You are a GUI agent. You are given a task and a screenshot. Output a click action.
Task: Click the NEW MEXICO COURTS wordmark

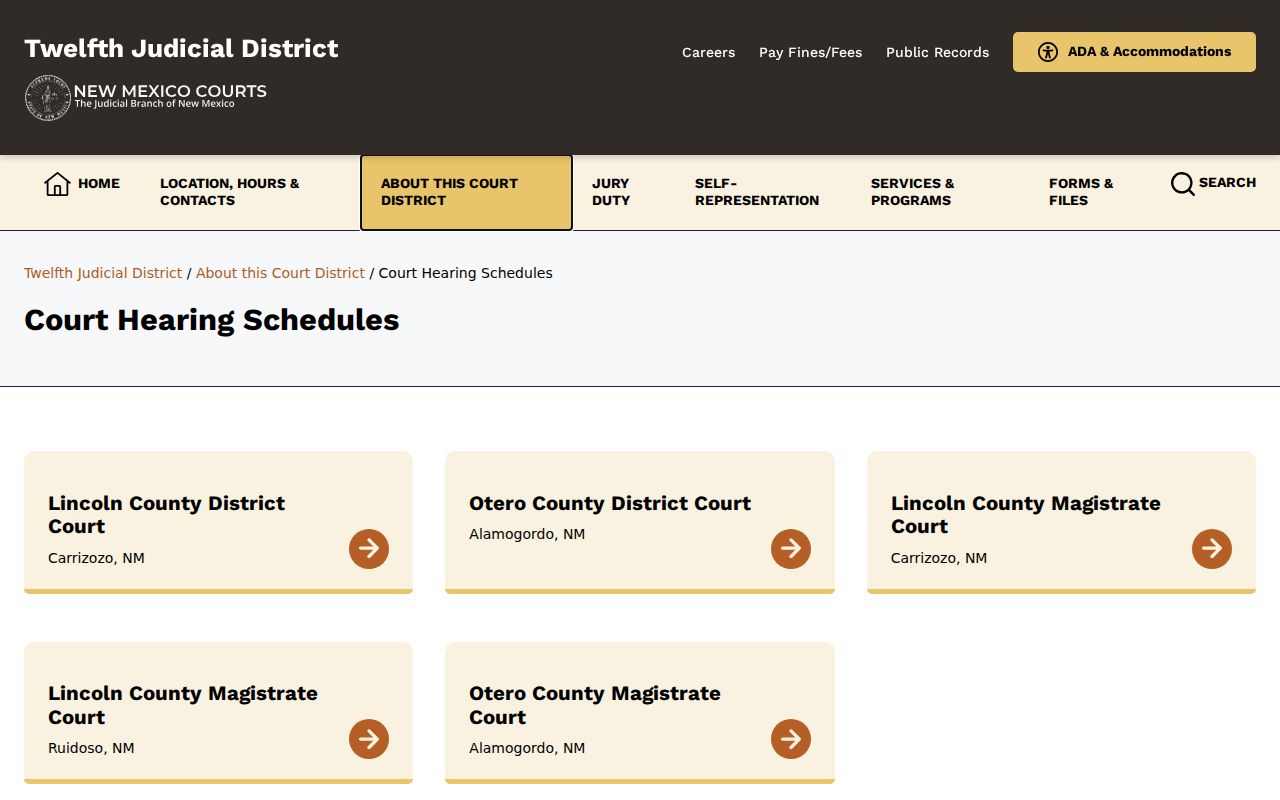point(170,92)
